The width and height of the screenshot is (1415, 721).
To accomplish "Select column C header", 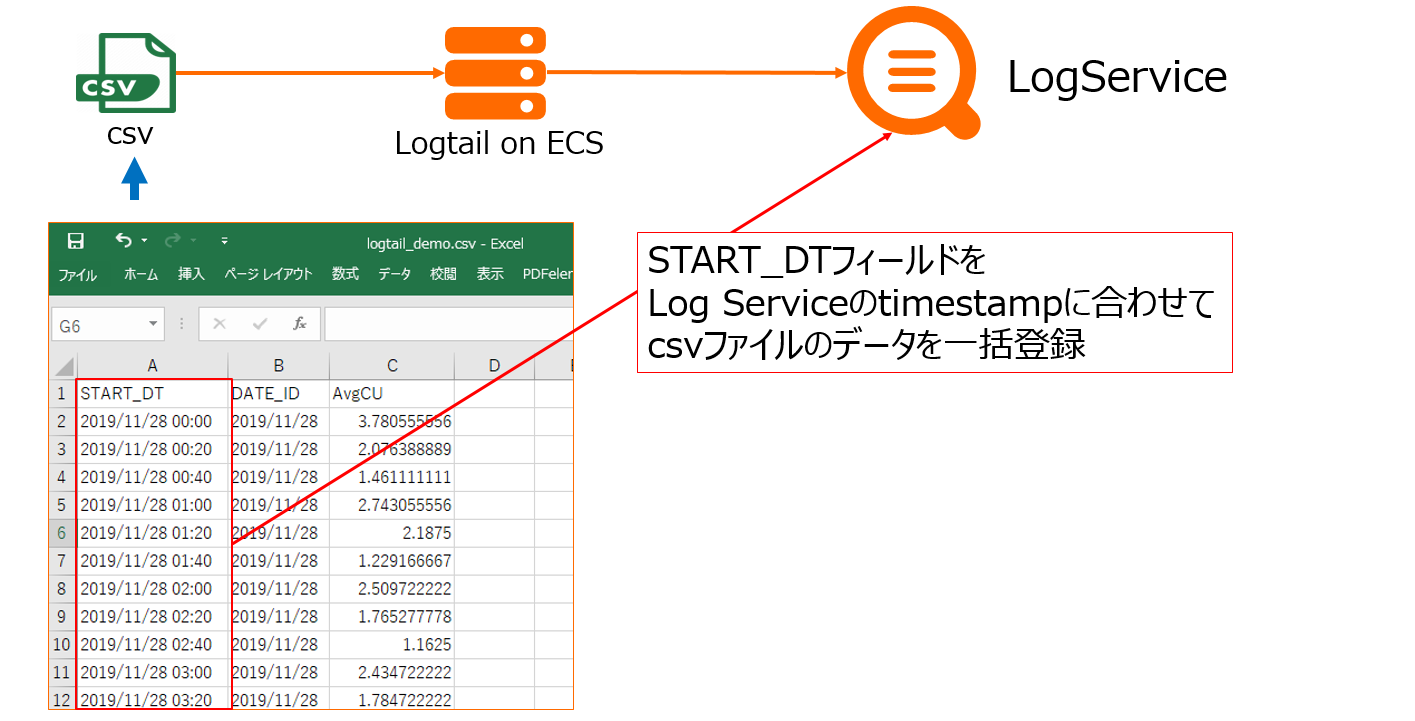I will coord(392,366).
